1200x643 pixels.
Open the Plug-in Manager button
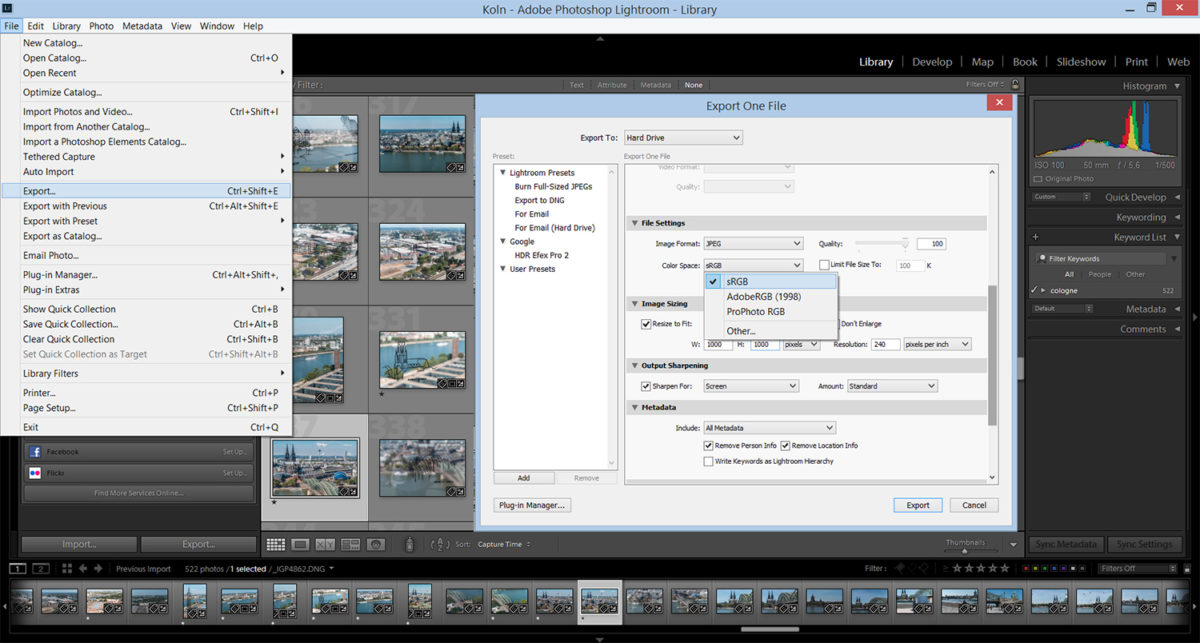533,505
